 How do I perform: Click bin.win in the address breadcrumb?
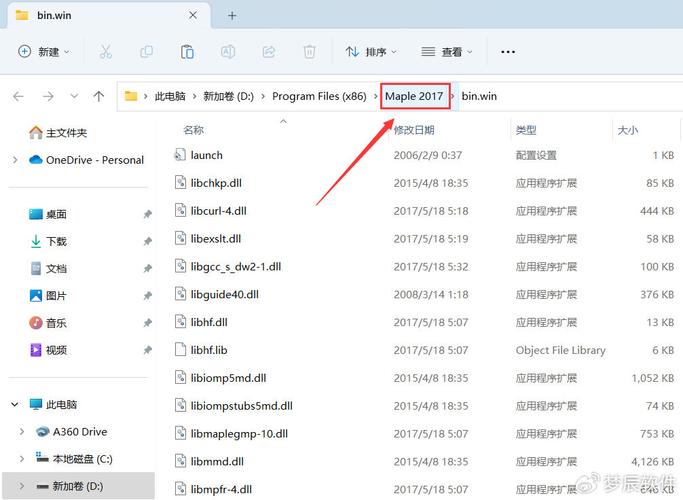click(x=479, y=96)
